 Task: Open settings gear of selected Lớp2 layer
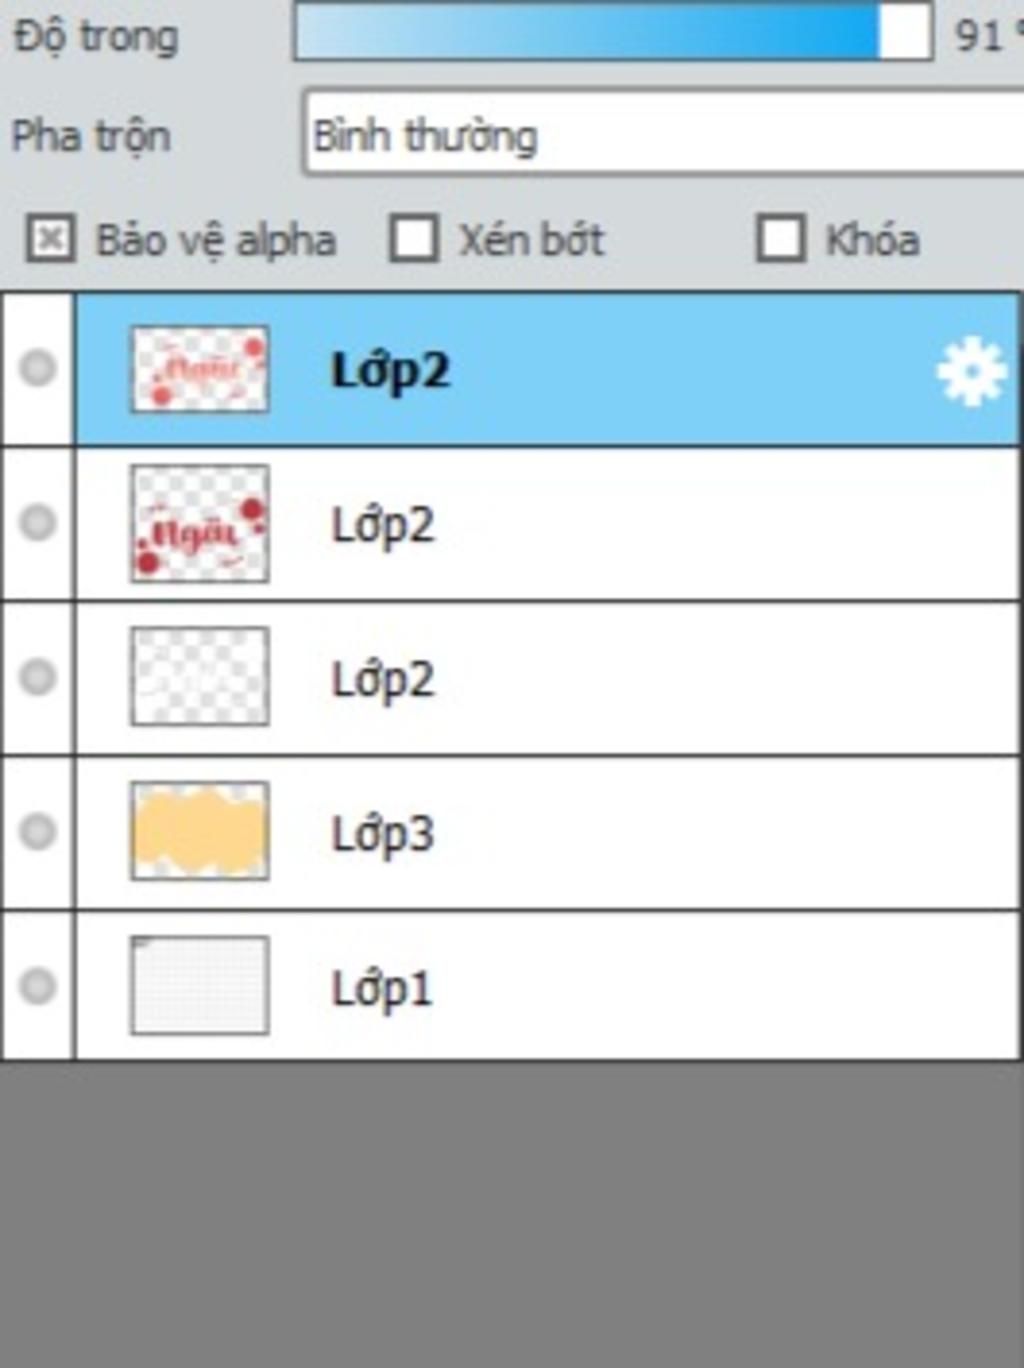tap(971, 372)
